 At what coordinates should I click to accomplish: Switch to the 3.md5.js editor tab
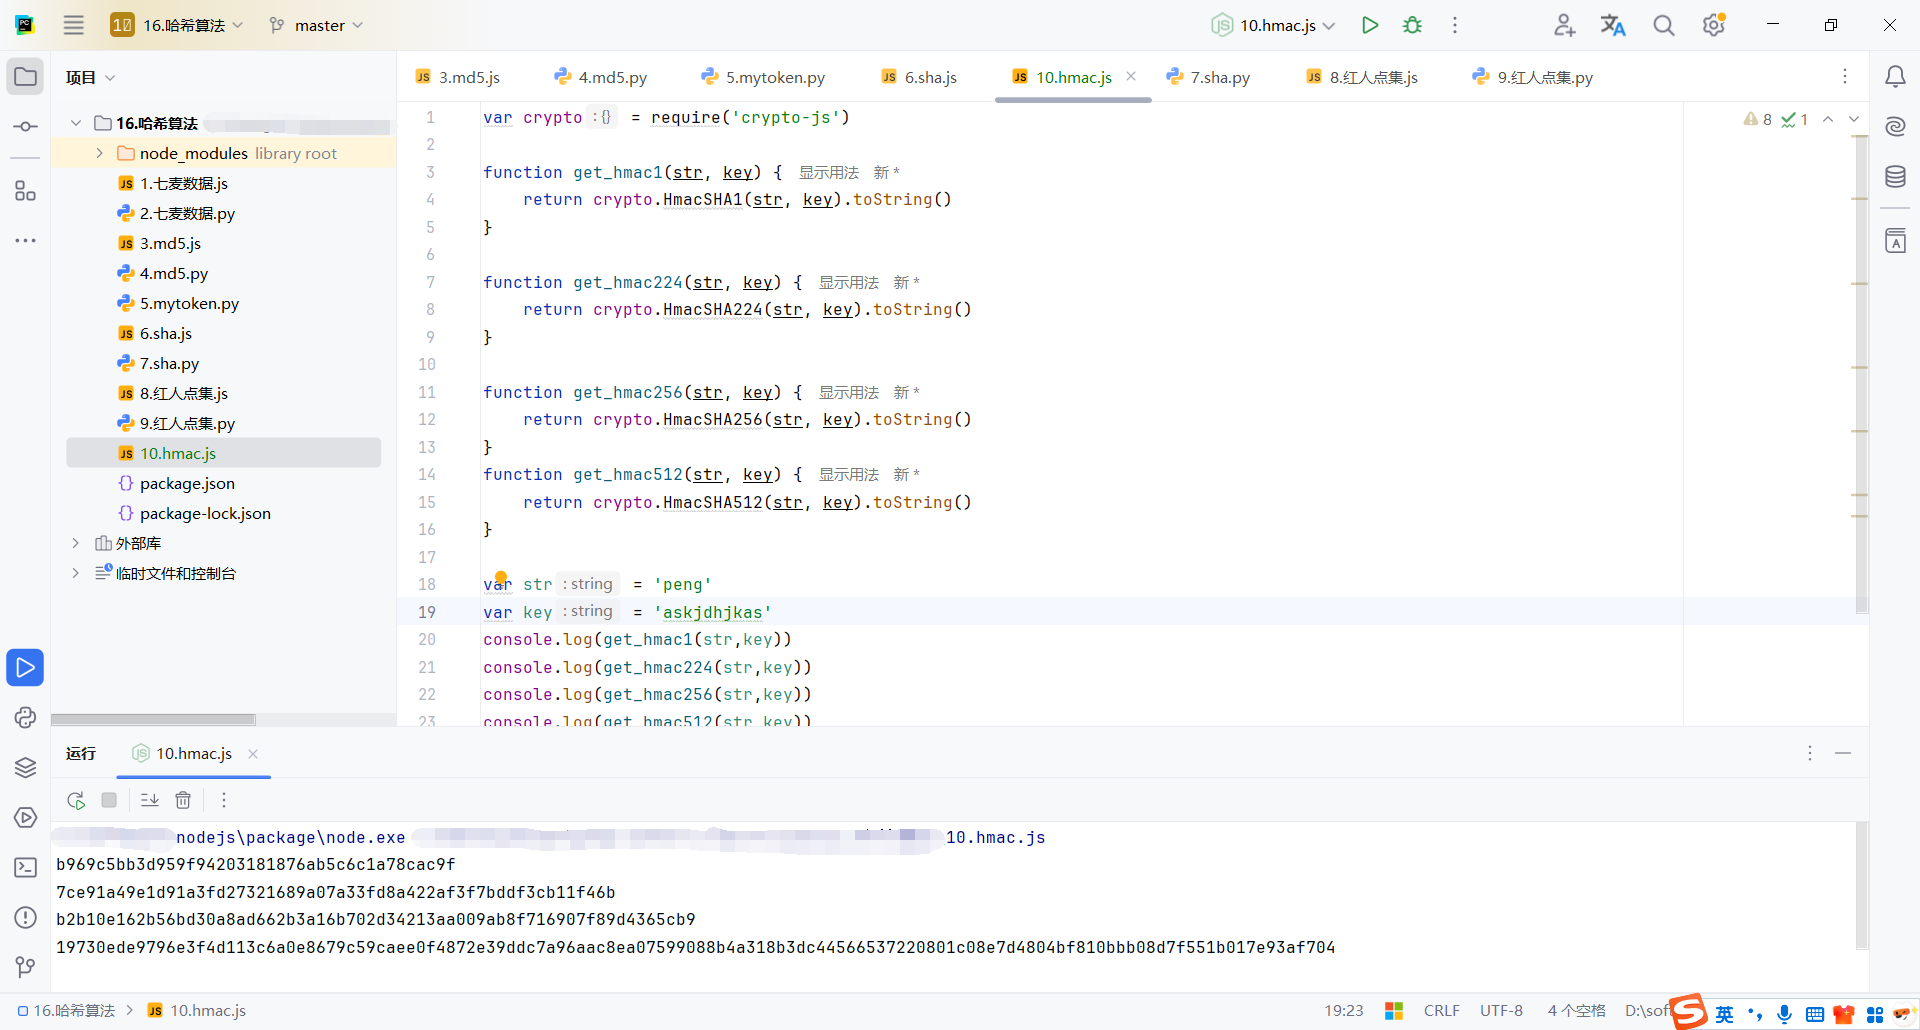pyautogui.click(x=457, y=77)
